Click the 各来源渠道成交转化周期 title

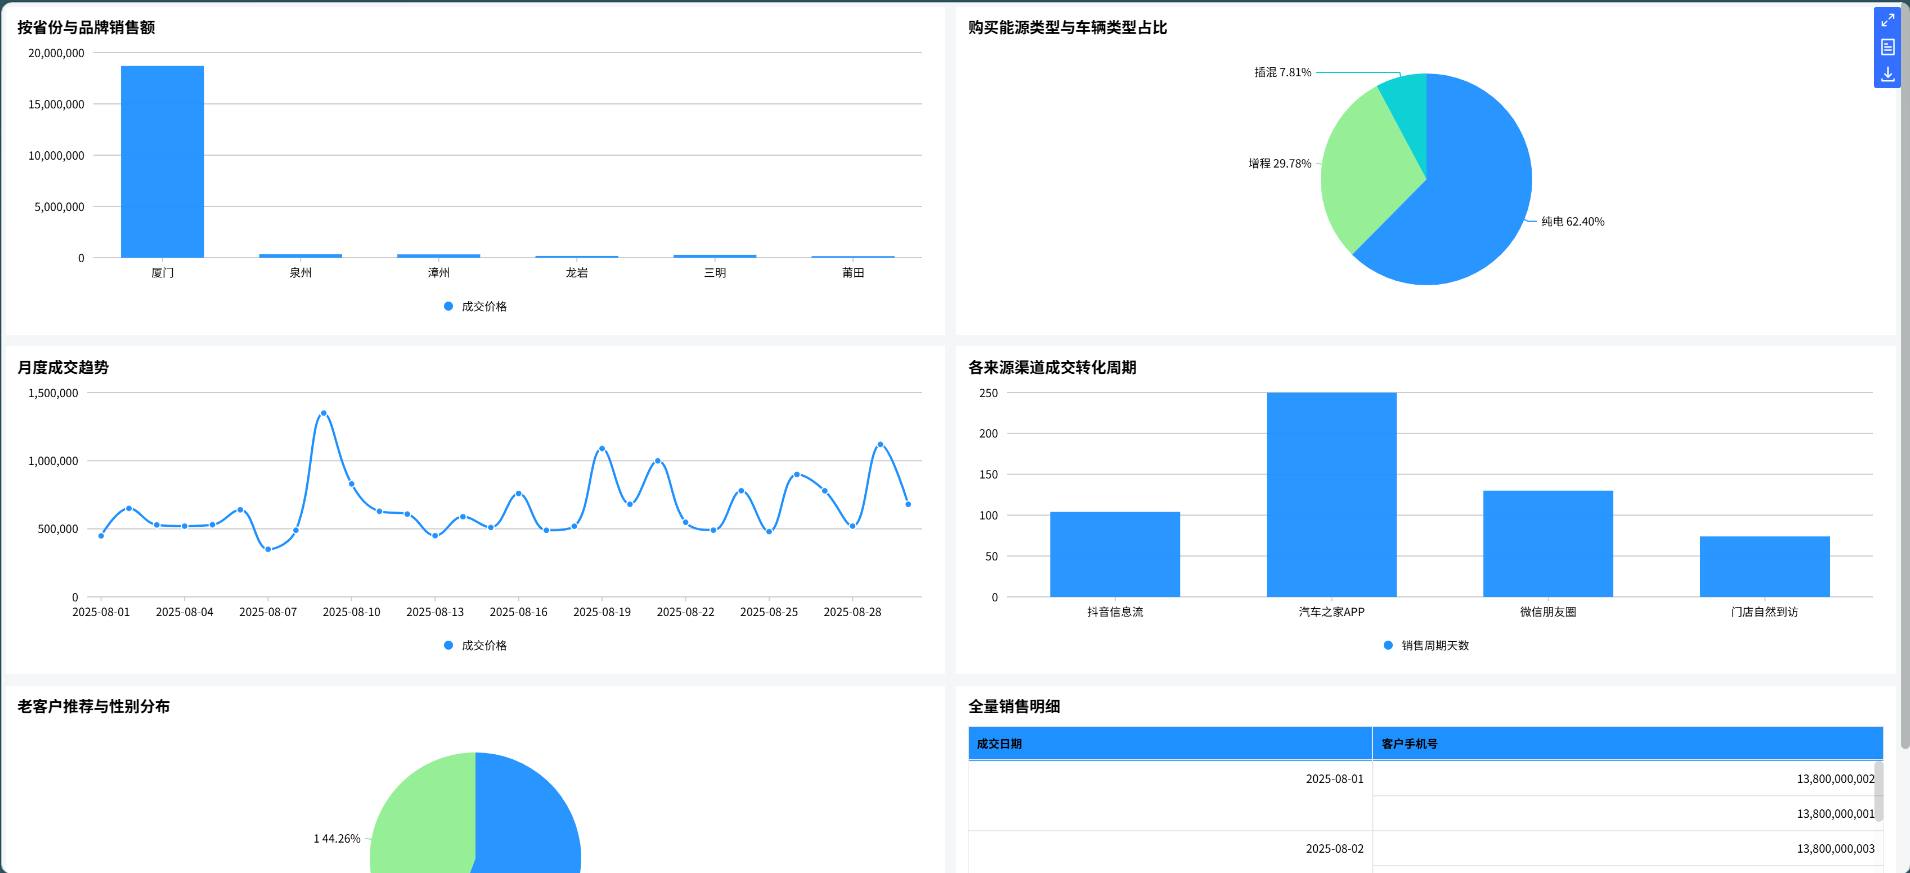pos(1052,367)
